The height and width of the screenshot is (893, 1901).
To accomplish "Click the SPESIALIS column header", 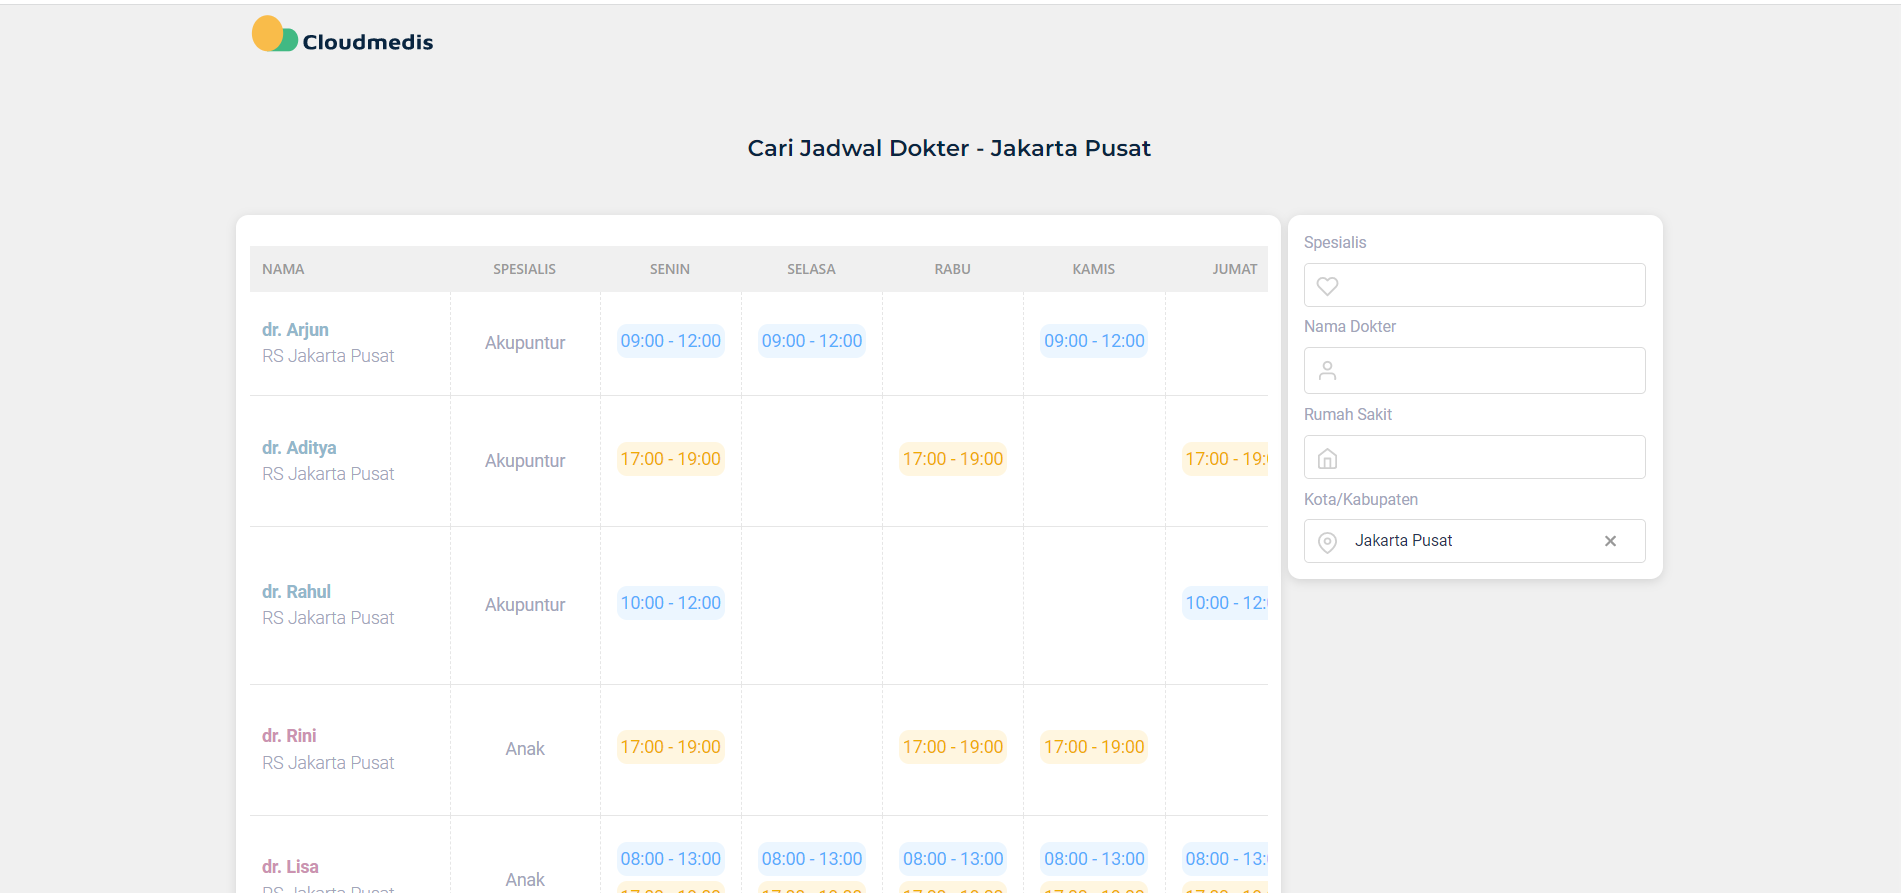I will pos(524,269).
